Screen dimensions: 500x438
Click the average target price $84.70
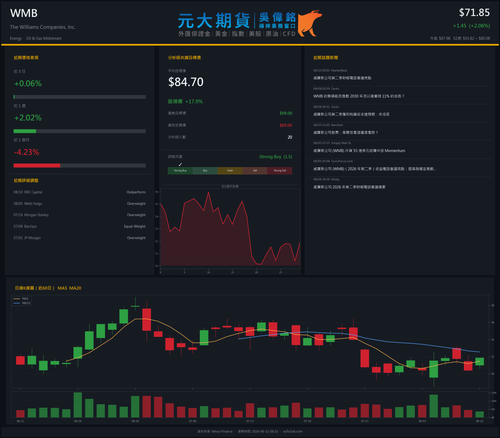coord(186,82)
